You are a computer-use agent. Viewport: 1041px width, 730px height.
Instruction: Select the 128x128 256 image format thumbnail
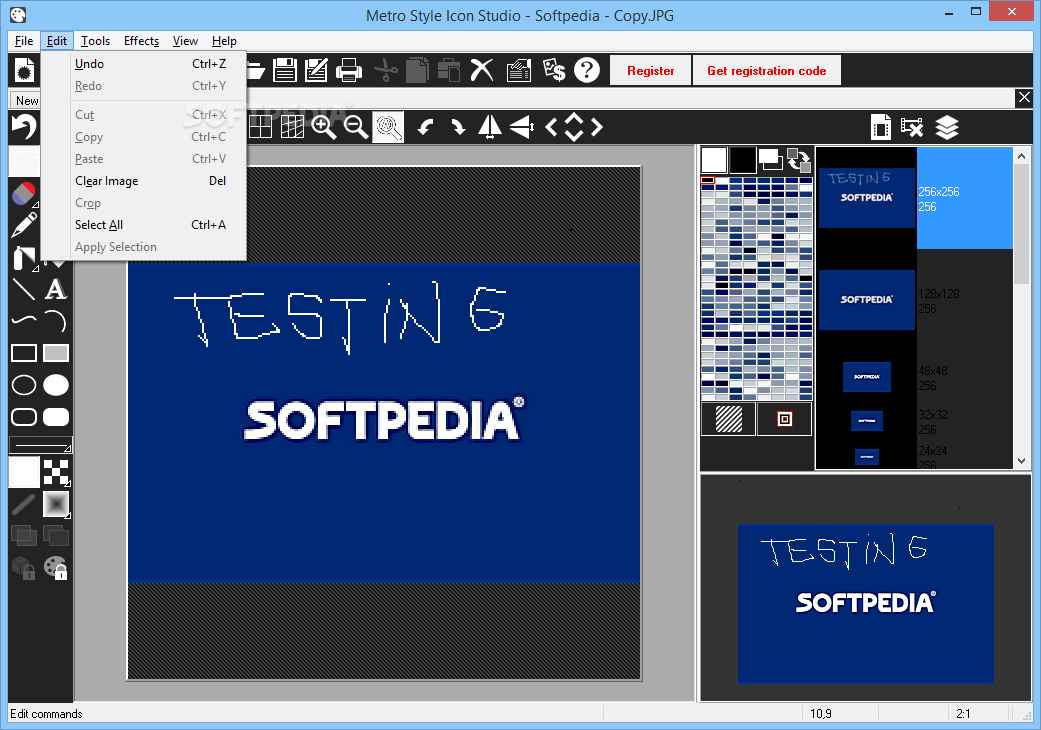tap(867, 300)
